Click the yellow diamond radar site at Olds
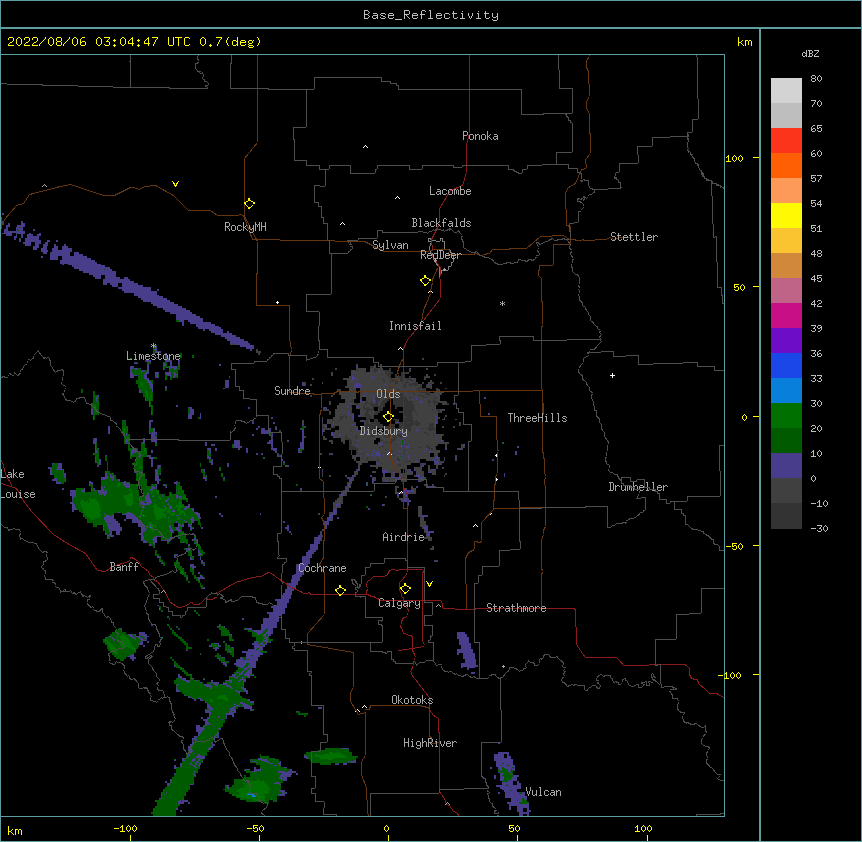The width and height of the screenshot is (862, 842). tap(388, 417)
